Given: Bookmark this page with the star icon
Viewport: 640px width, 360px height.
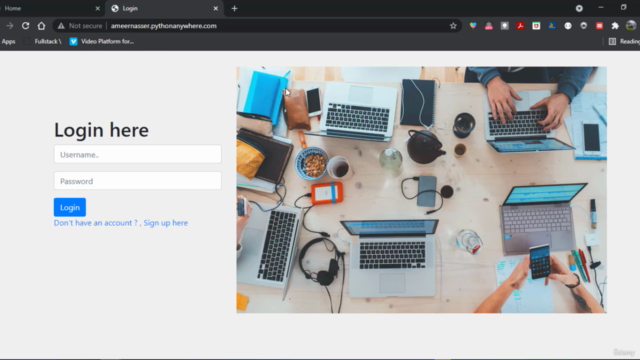Looking at the screenshot, I should [453, 26].
